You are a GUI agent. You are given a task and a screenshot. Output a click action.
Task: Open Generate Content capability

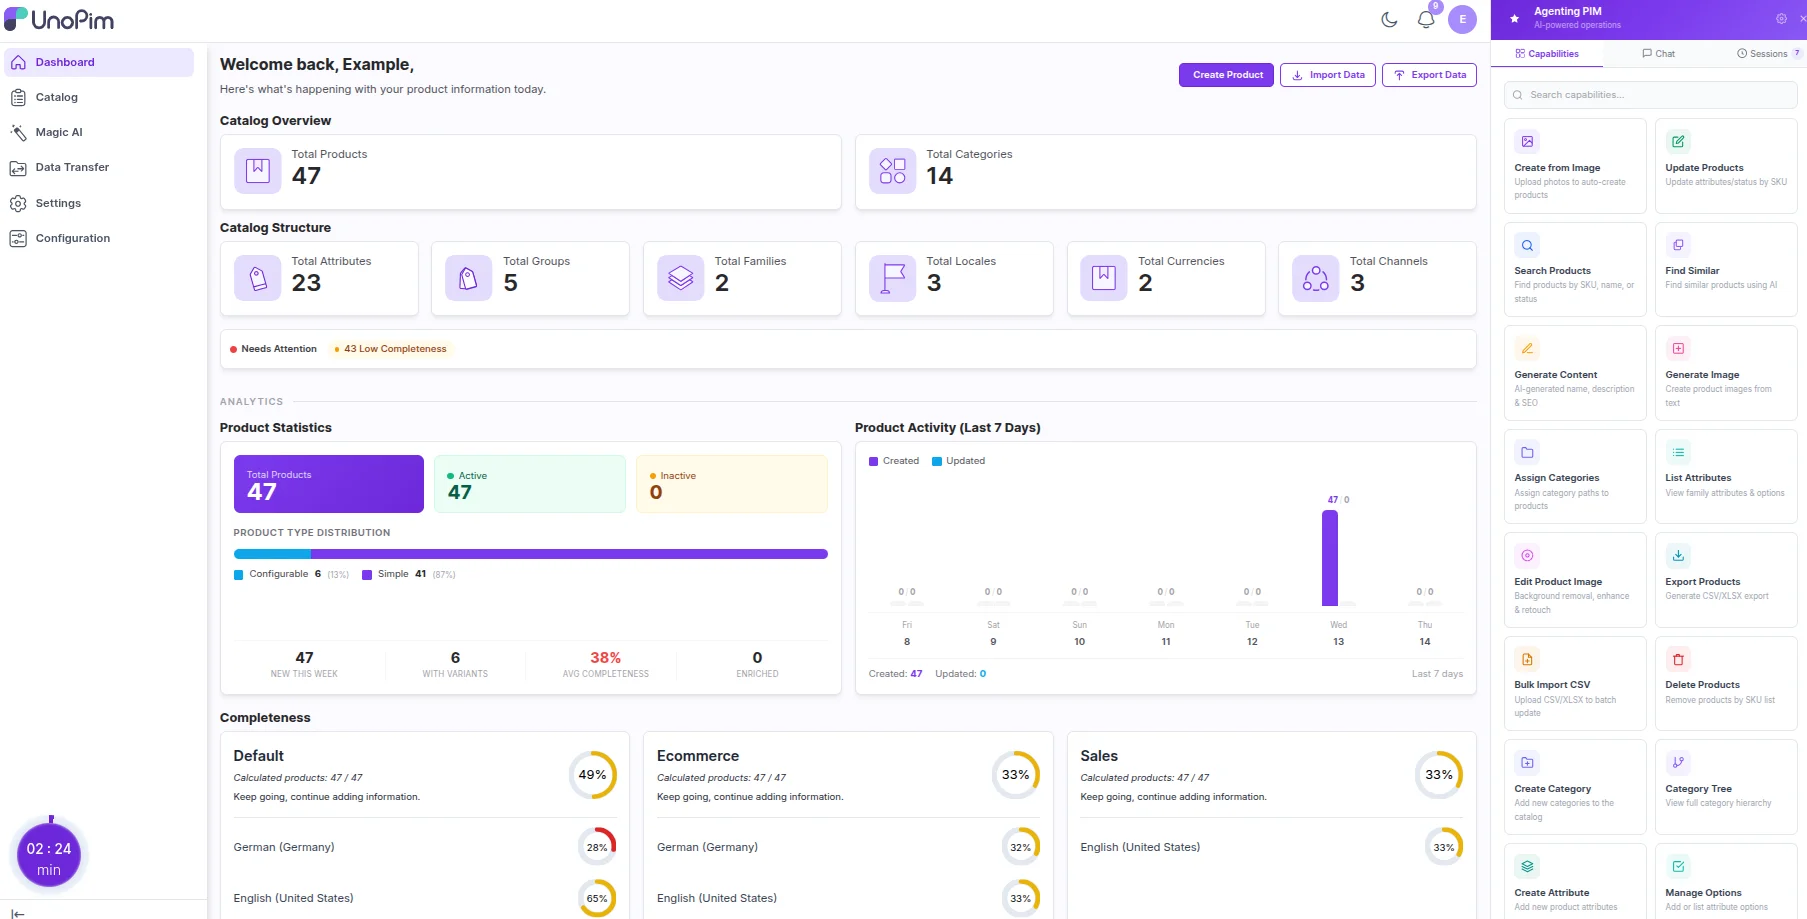[x=1574, y=373]
